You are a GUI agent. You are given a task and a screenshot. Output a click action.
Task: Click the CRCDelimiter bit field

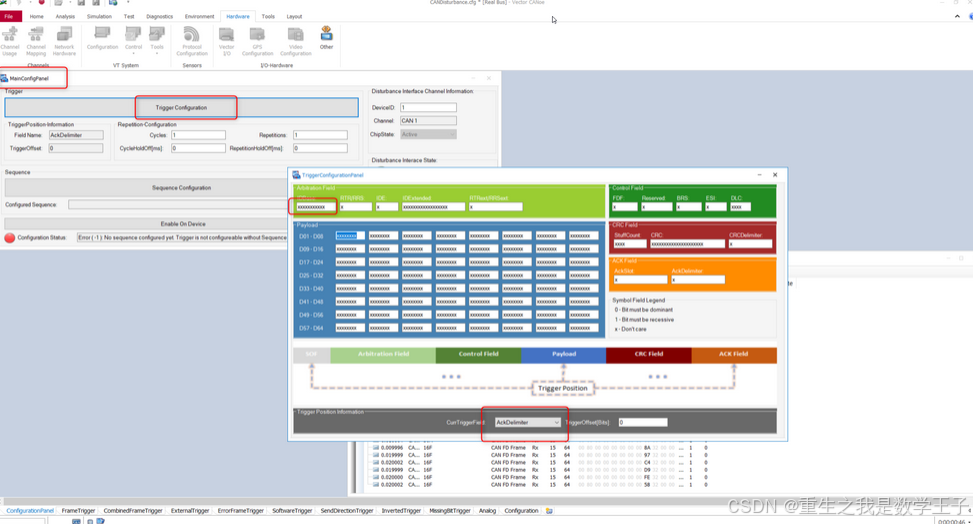pos(750,244)
